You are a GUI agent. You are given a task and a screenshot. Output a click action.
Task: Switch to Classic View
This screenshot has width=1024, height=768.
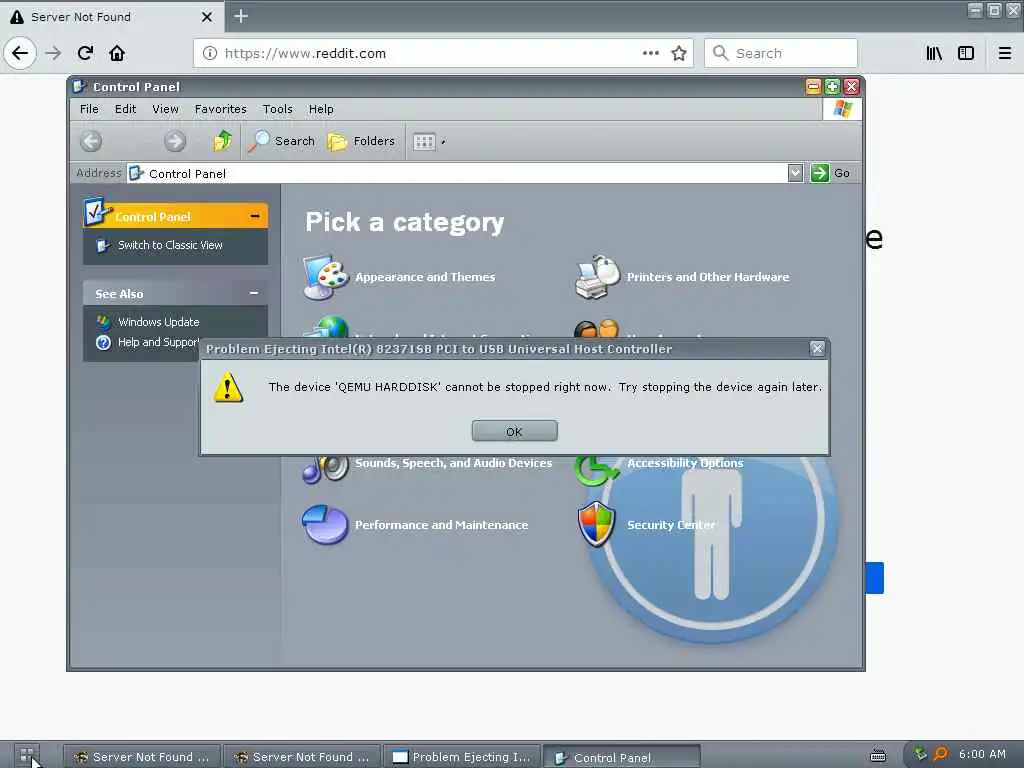tap(170, 245)
